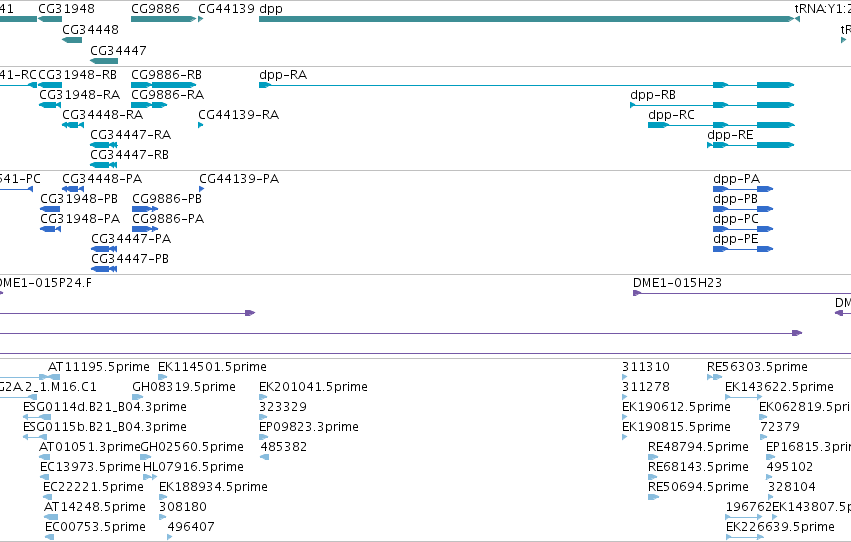Select the CG9886-RB transcript
851x542 pixels.
tap(163, 85)
